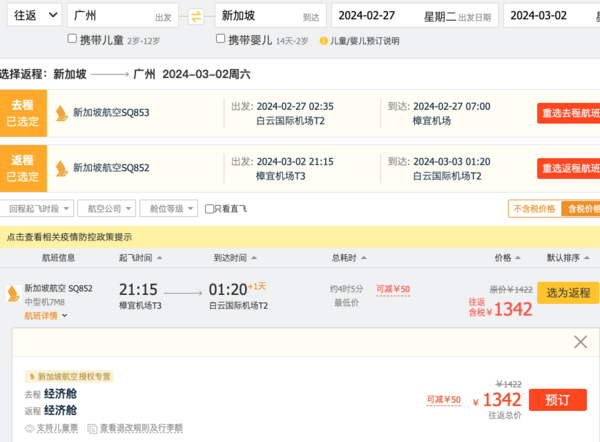
Task: Click 可减¥50 discount in fare panel
Action: click(x=443, y=400)
